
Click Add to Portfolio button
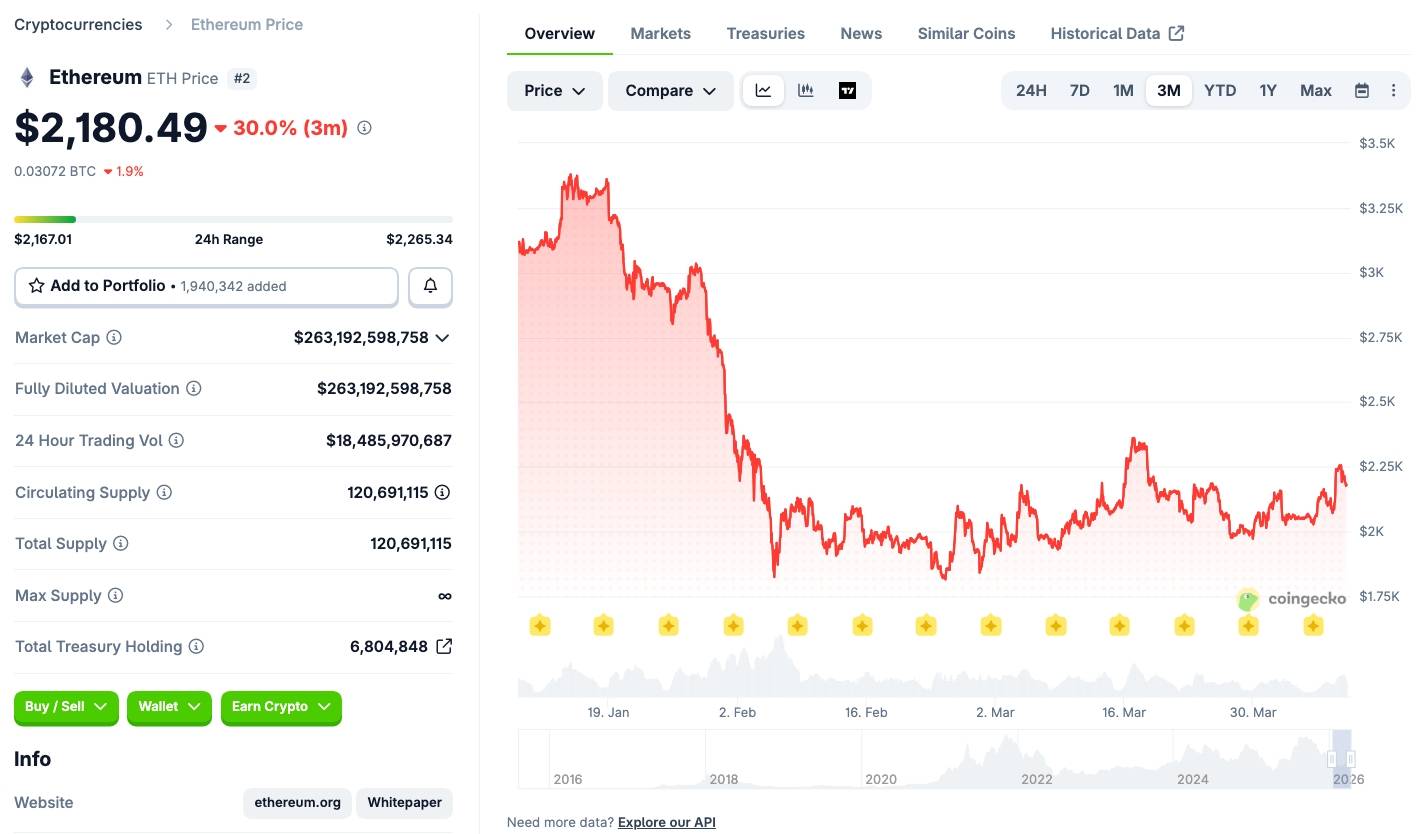pos(206,286)
